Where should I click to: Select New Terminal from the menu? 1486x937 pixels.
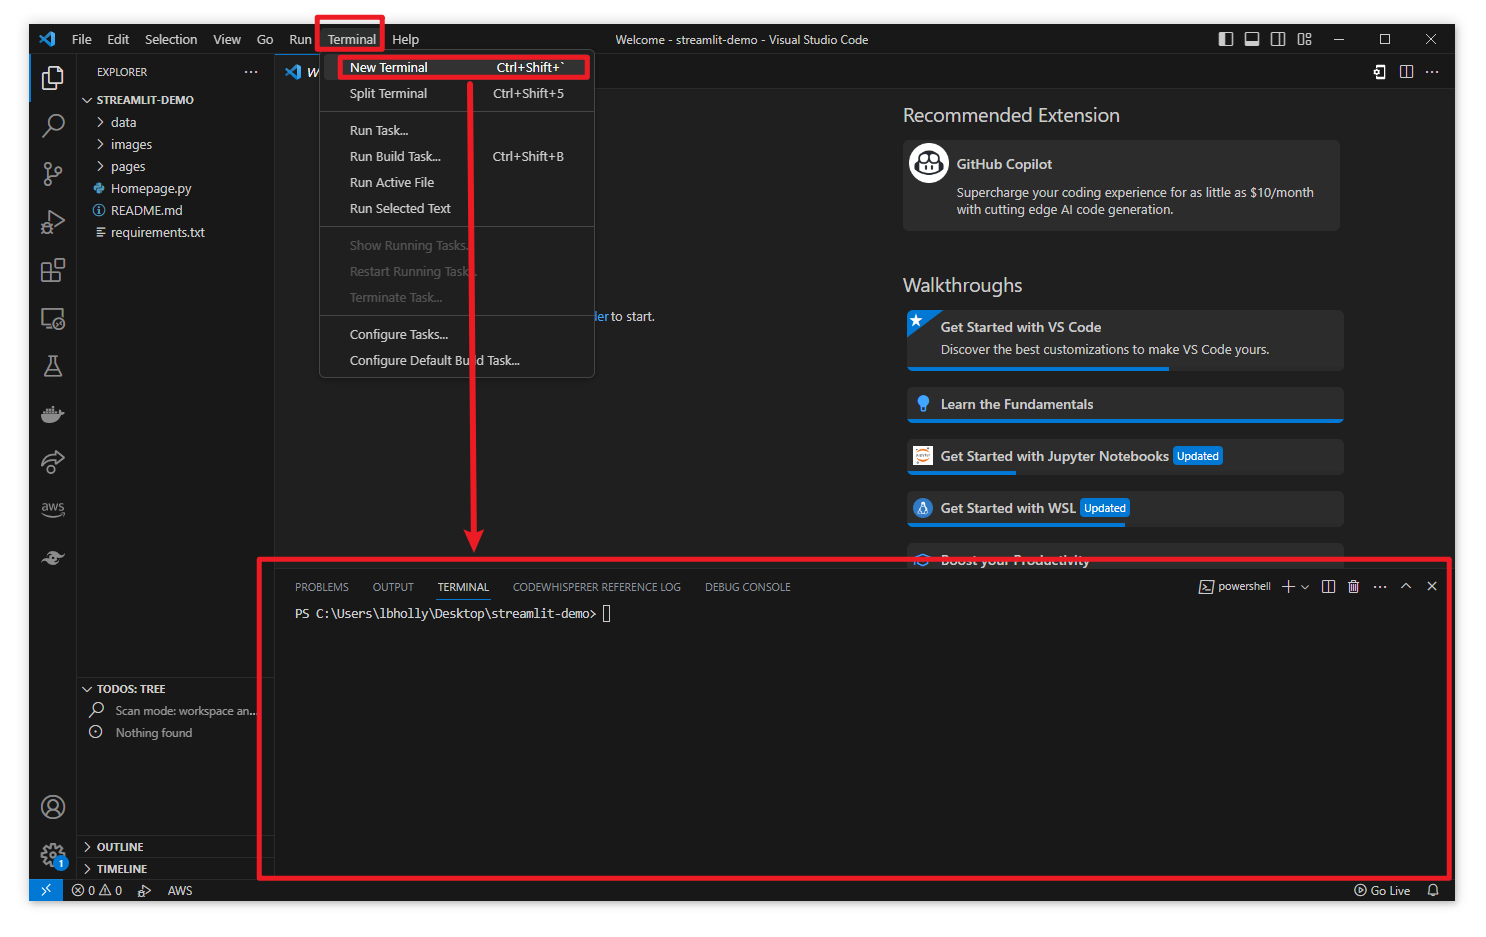389,68
